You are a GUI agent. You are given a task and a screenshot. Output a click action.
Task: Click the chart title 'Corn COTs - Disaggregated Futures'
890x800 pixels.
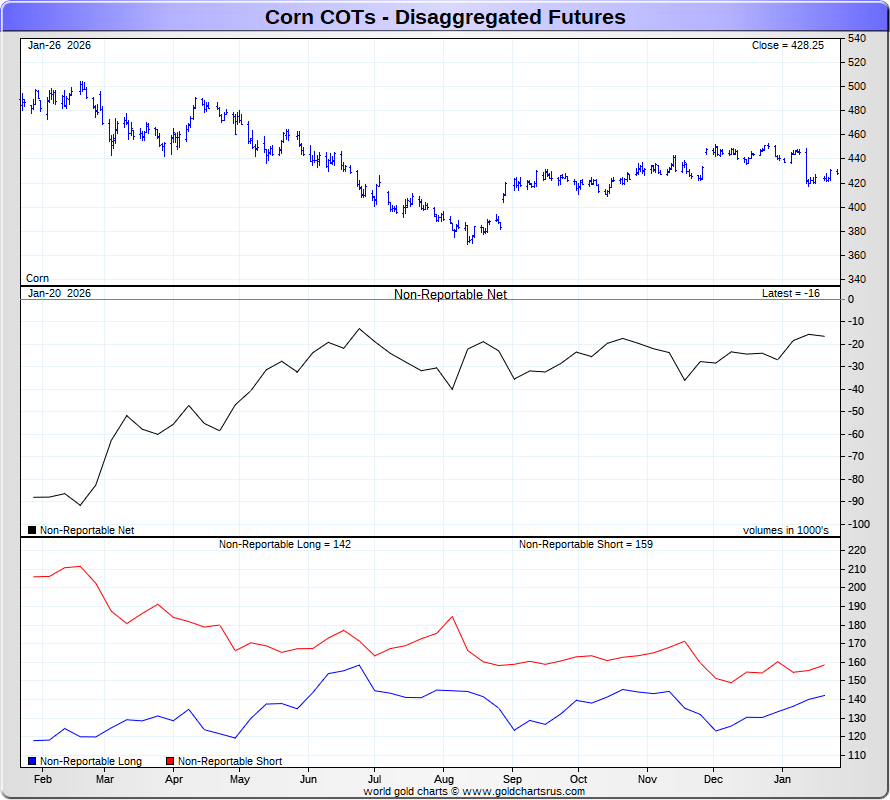445,17
